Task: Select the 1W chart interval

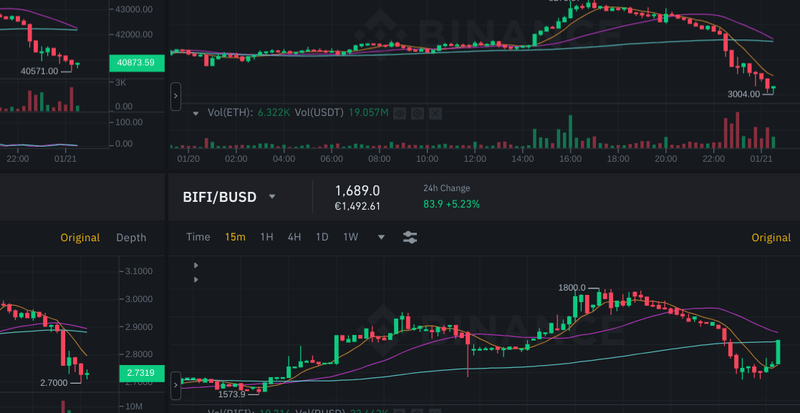Action: (351, 237)
